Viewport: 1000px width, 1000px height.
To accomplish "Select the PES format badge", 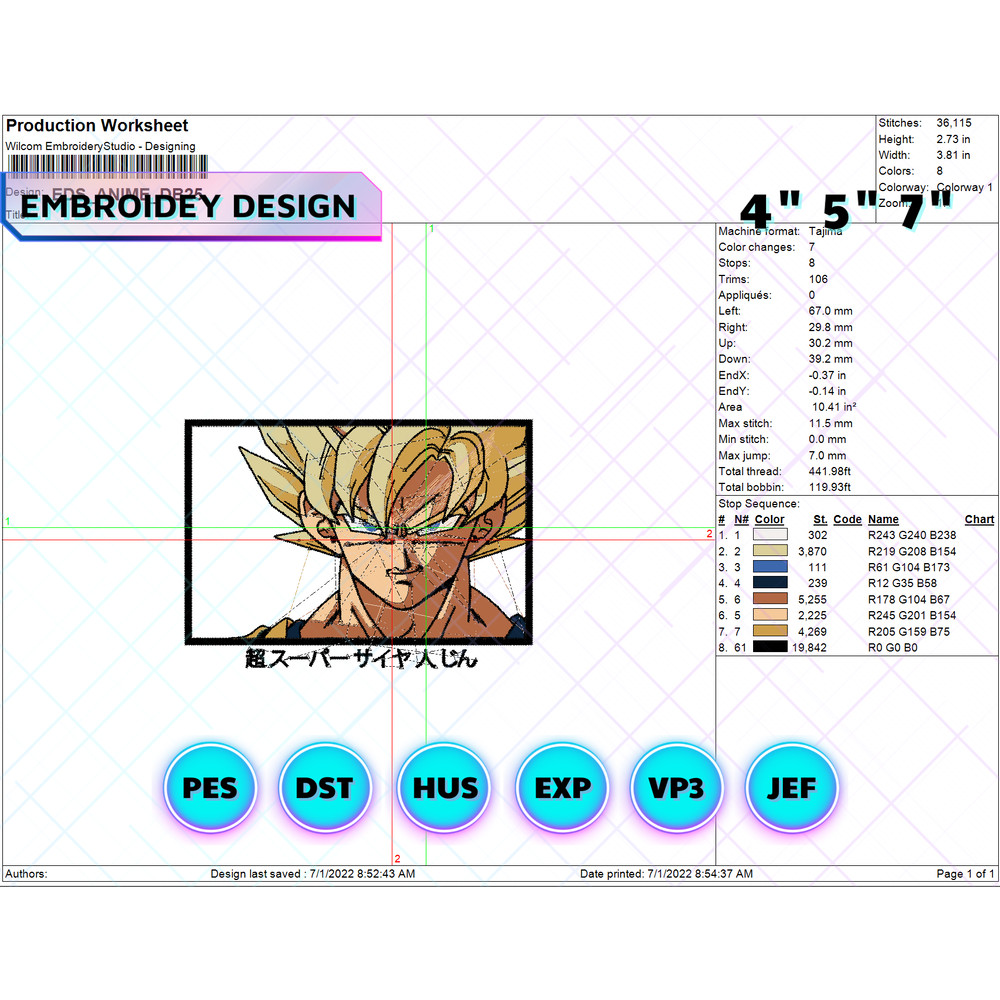I will tap(210, 788).
